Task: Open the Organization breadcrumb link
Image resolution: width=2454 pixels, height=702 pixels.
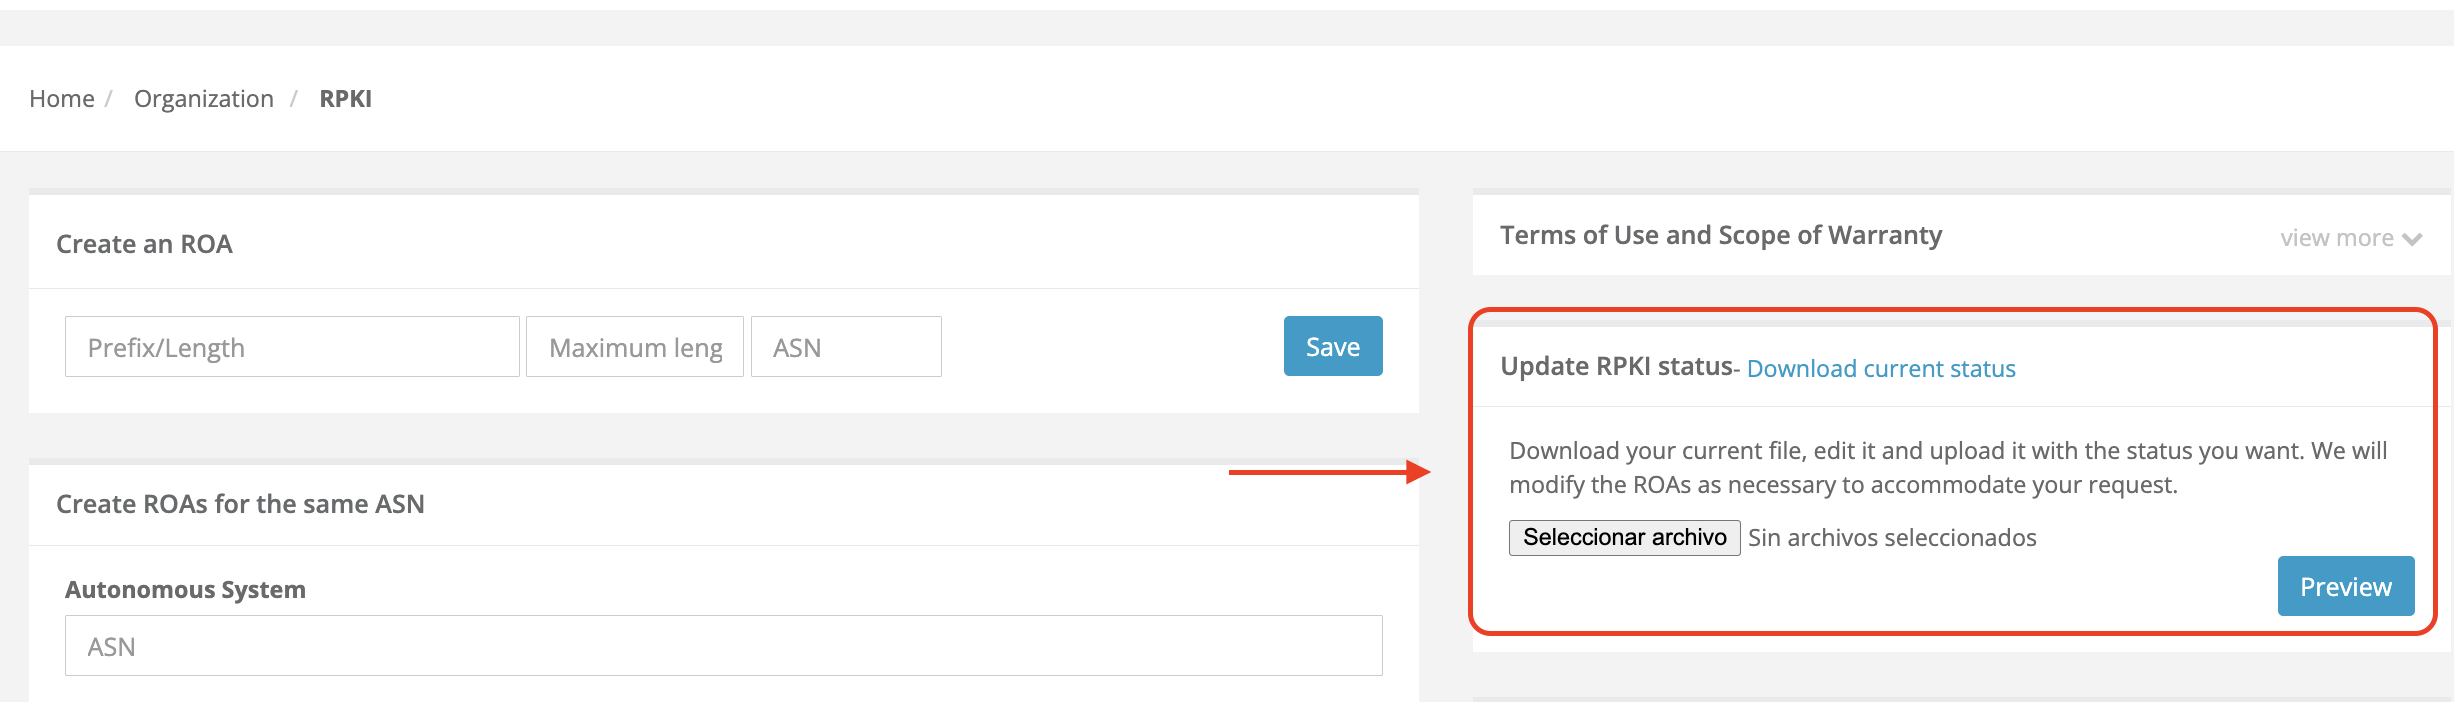Action: point(203,99)
